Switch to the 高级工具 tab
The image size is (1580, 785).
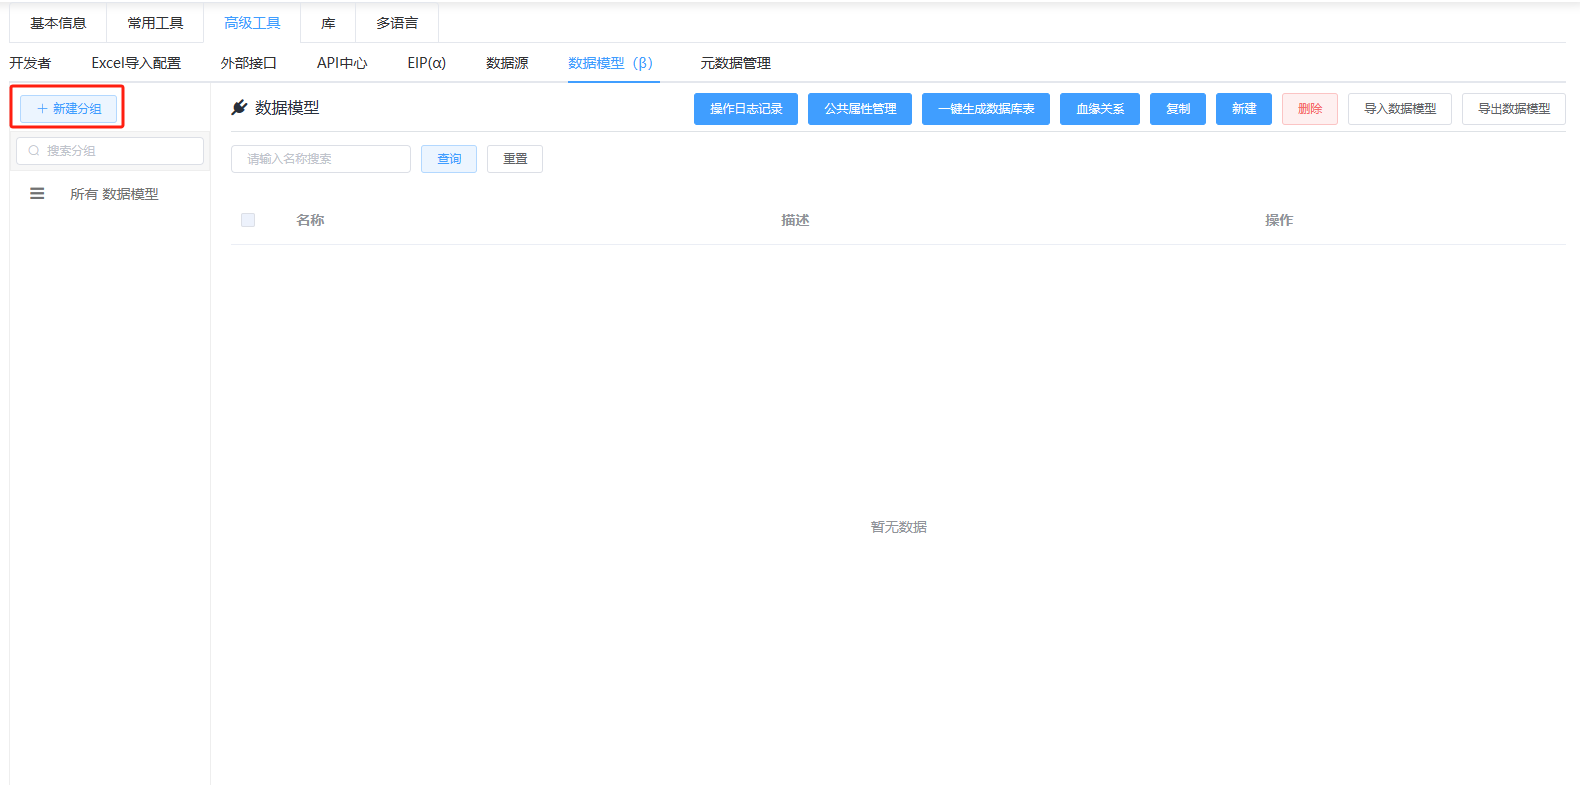pyautogui.click(x=252, y=23)
